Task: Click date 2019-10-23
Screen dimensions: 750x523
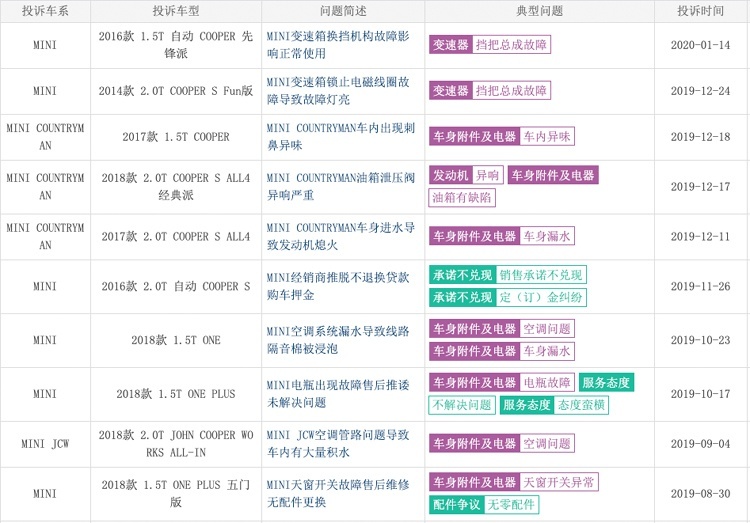Action: [700, 340]
